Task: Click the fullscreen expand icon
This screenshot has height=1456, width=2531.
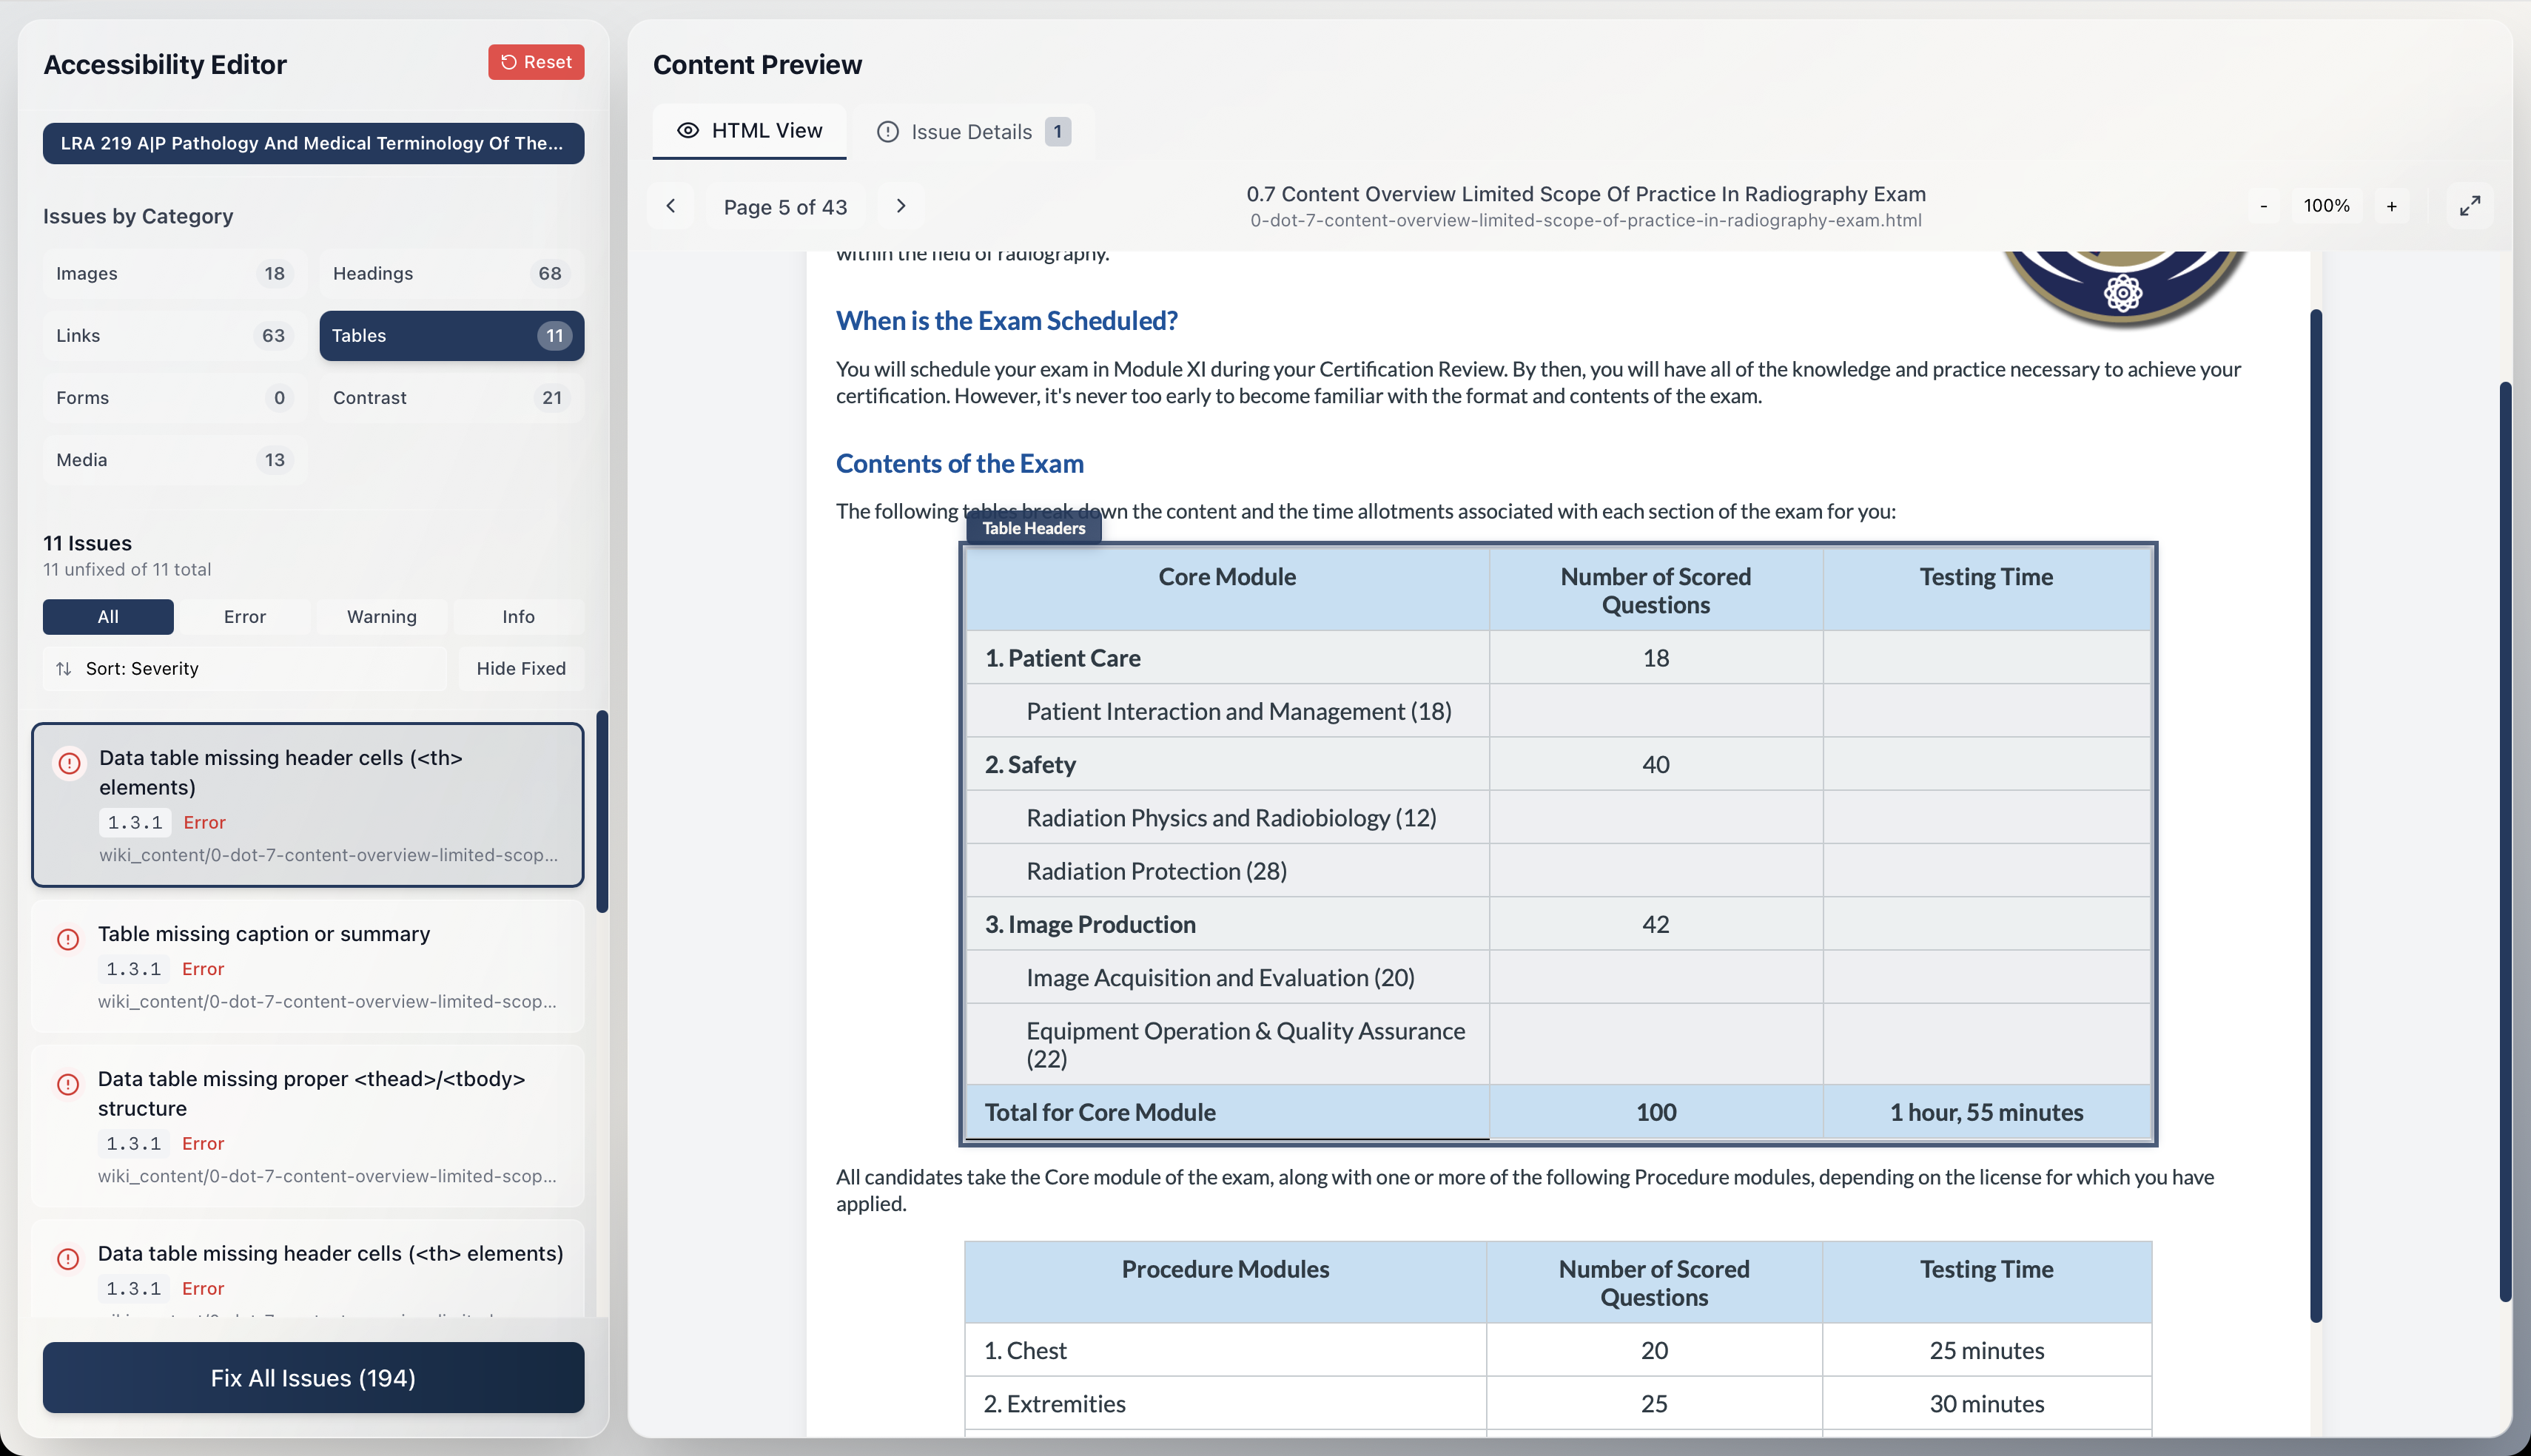Action: [x=2470, y=205]
